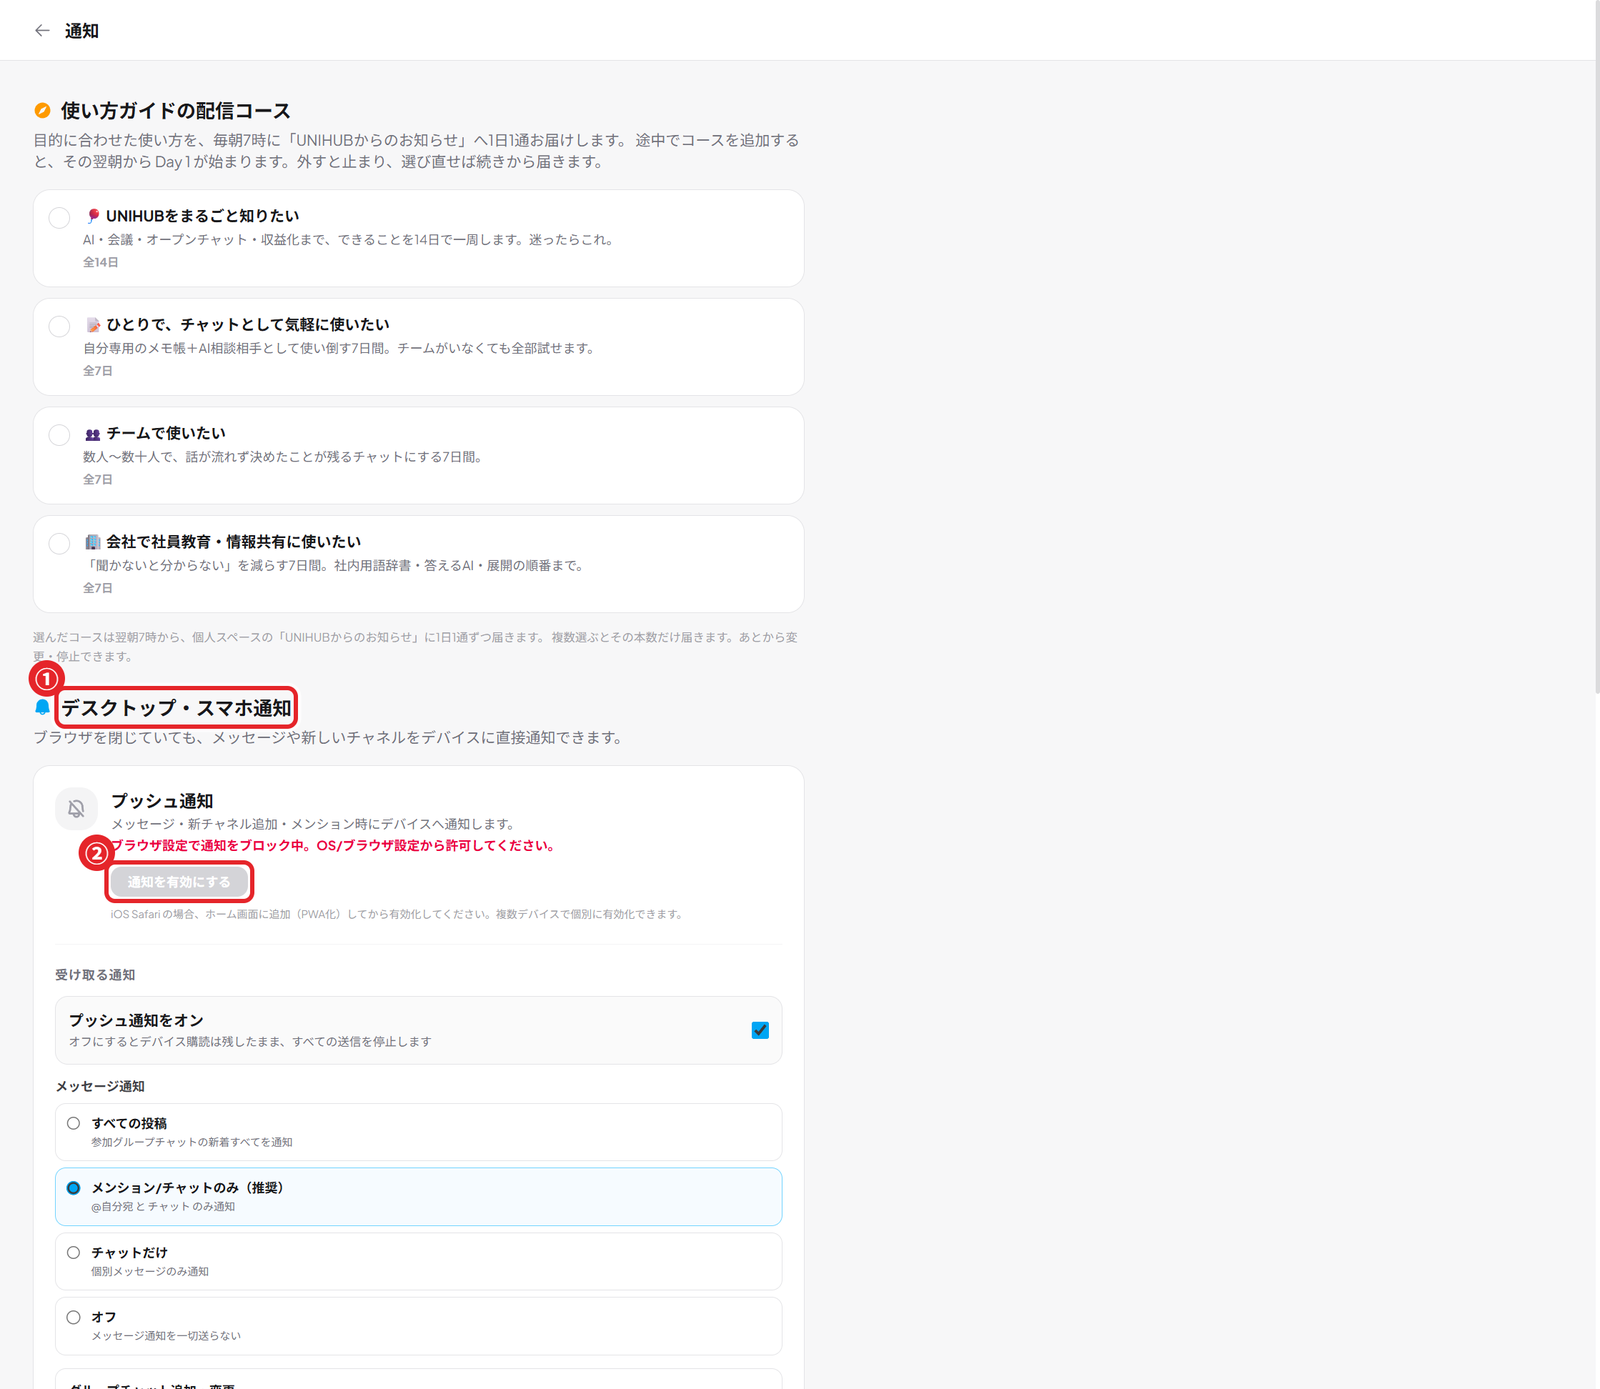Go back using the arrow beside 通知

[x=42, y=31]
